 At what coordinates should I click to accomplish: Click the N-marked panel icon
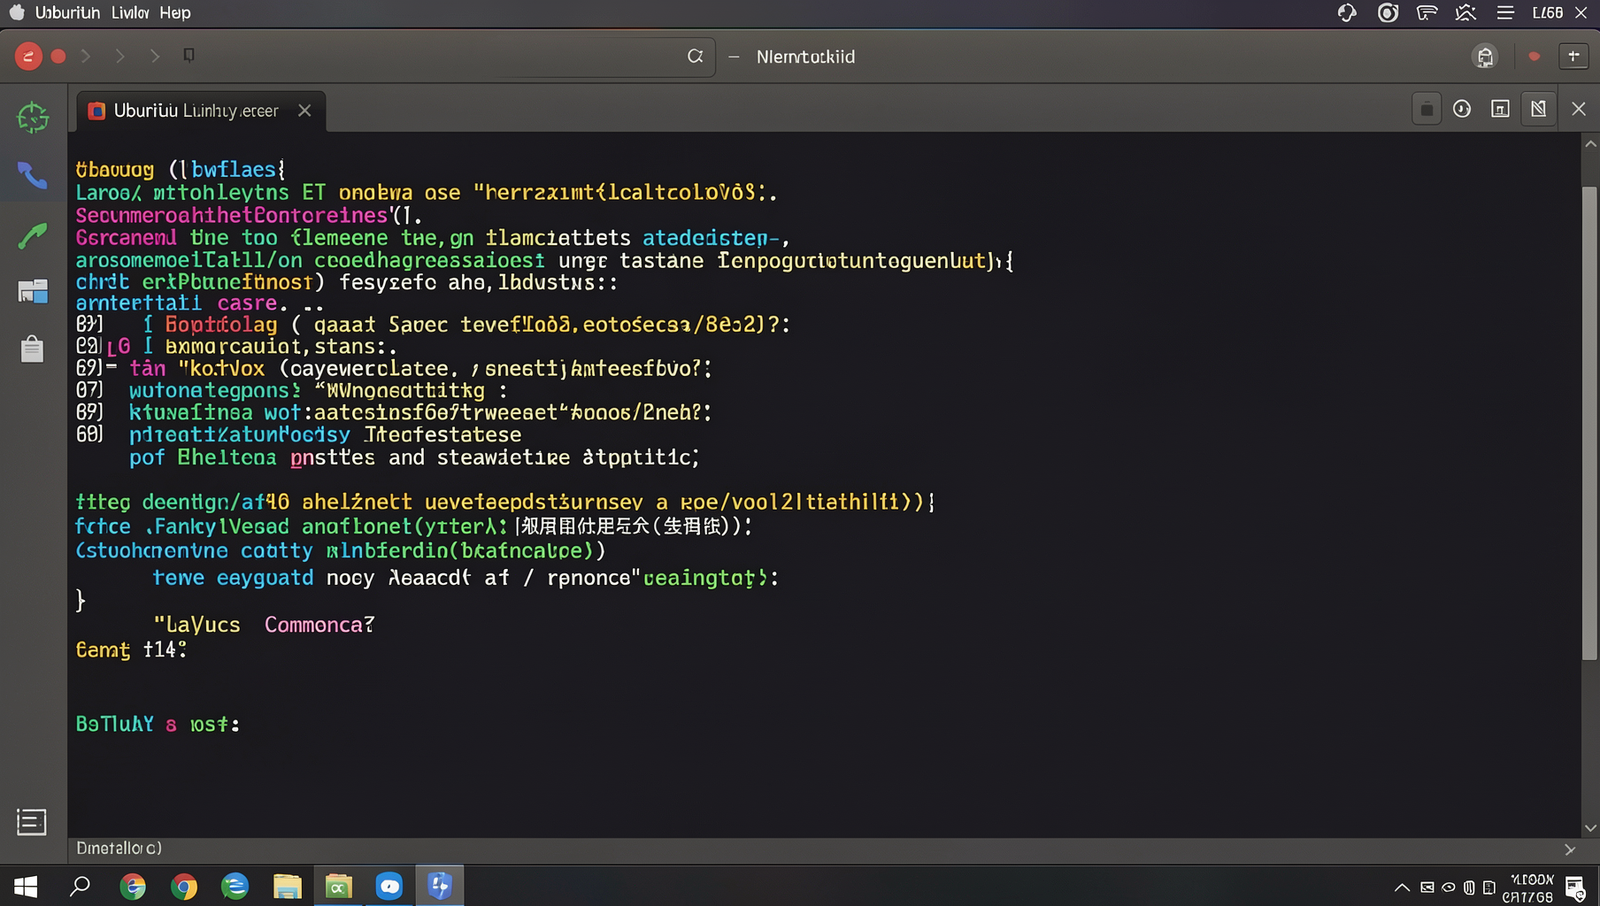pos(1539,109)
